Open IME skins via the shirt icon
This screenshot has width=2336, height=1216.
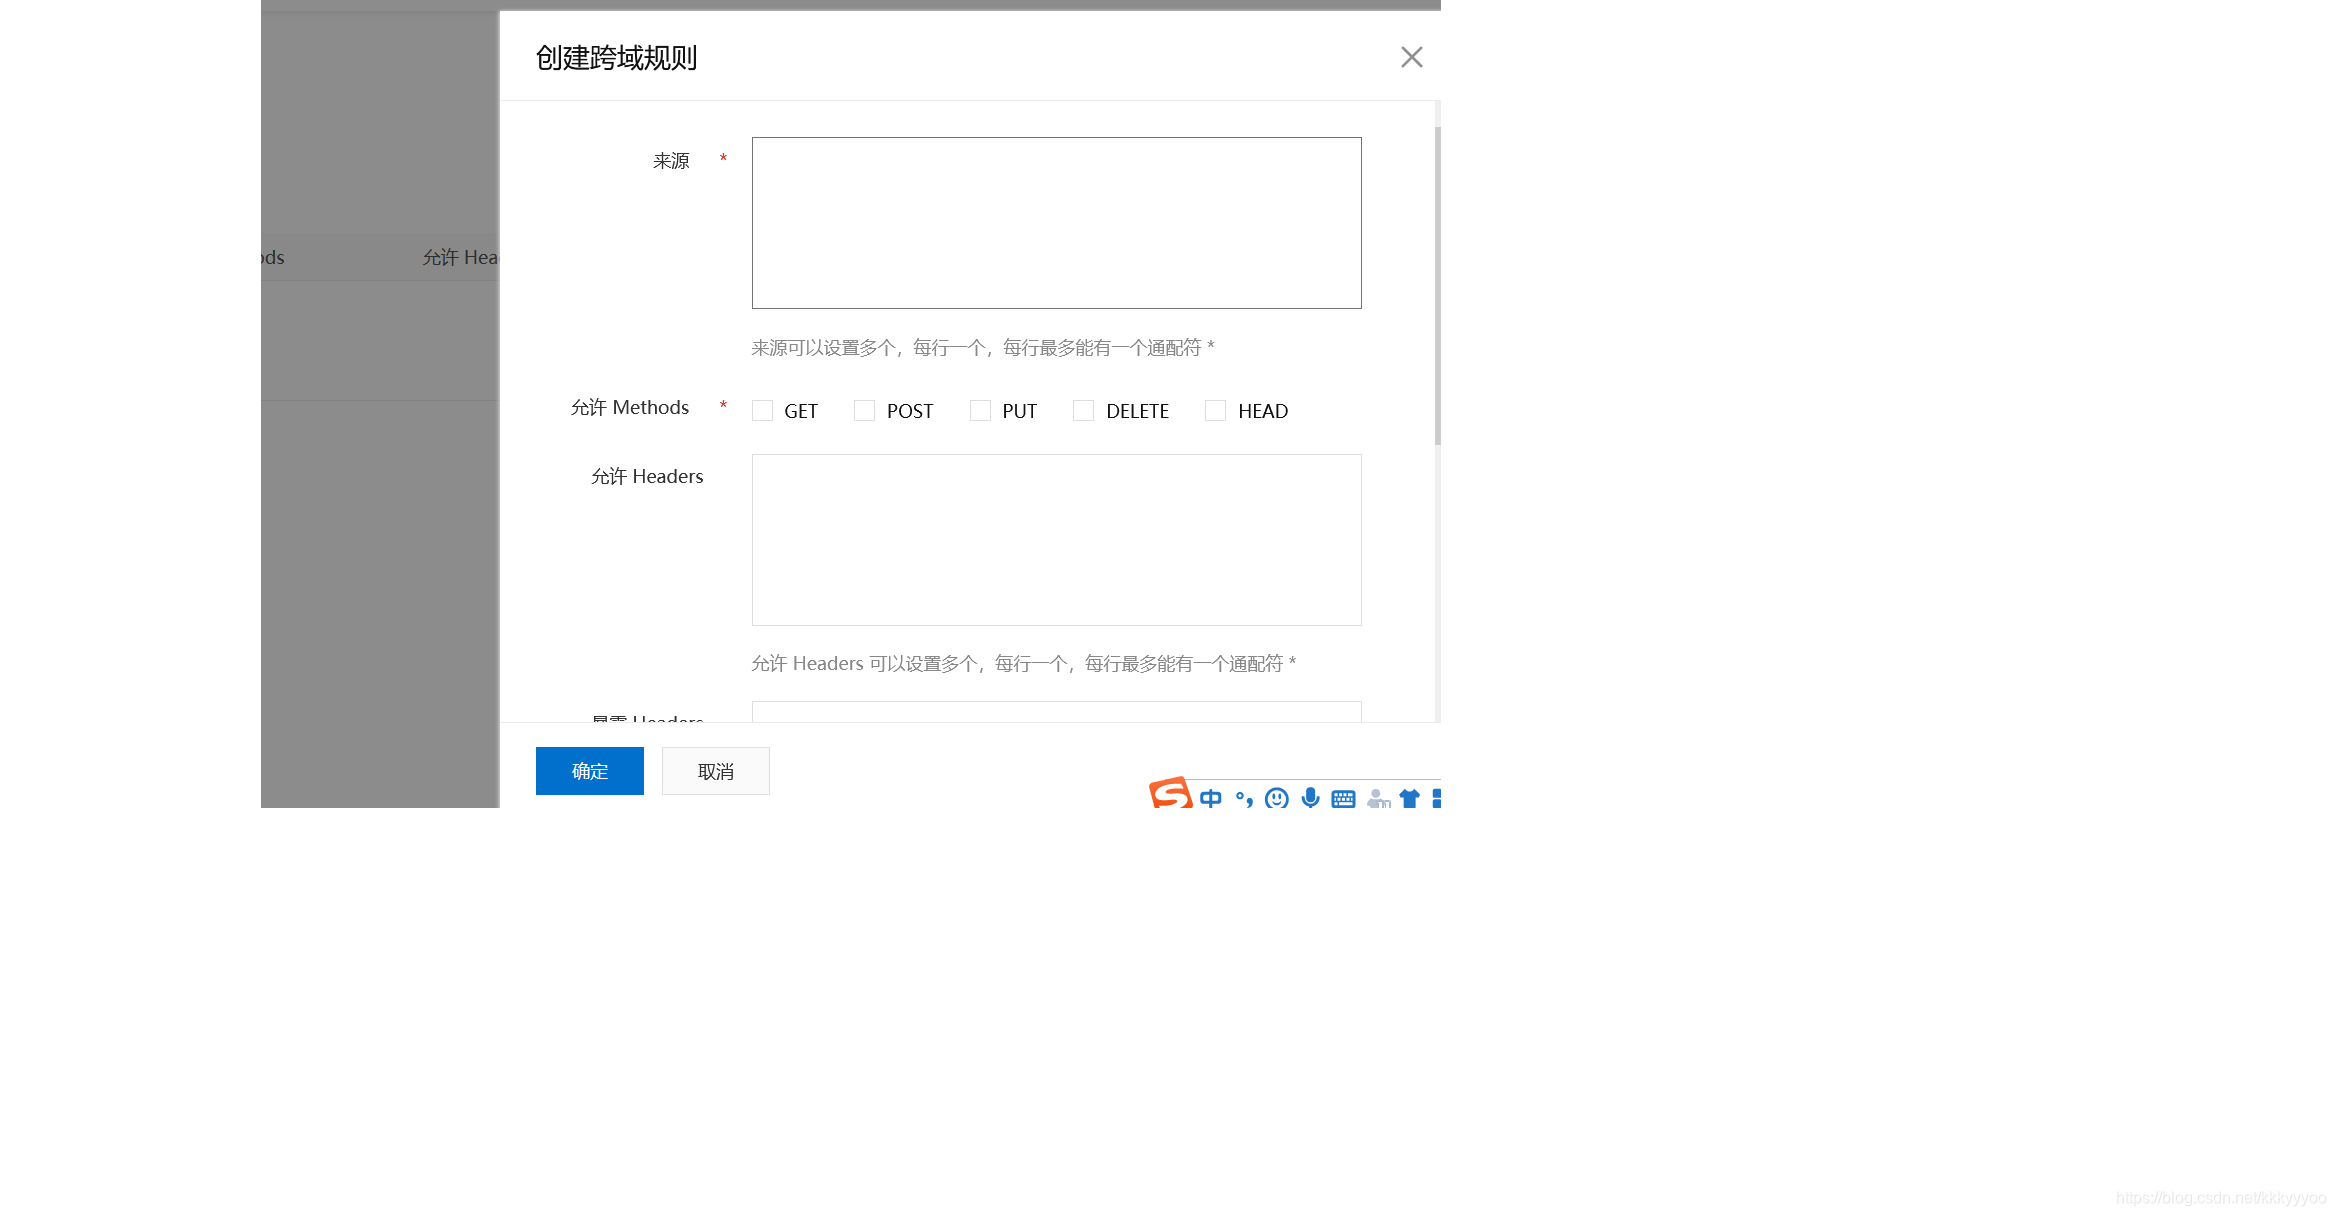coord(1409,798)
